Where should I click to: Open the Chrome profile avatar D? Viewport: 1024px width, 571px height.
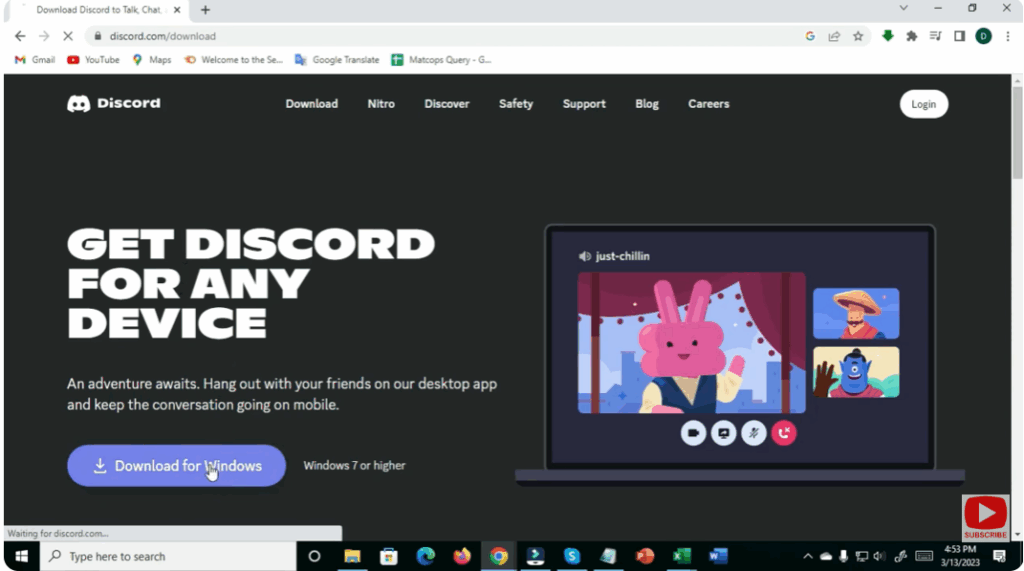click(984, 36)
